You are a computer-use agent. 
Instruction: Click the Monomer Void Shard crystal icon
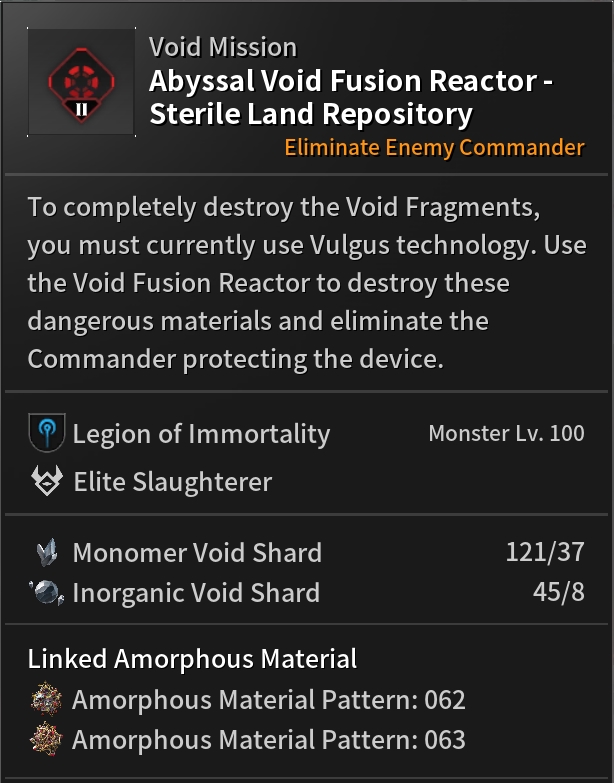point(45,552)
